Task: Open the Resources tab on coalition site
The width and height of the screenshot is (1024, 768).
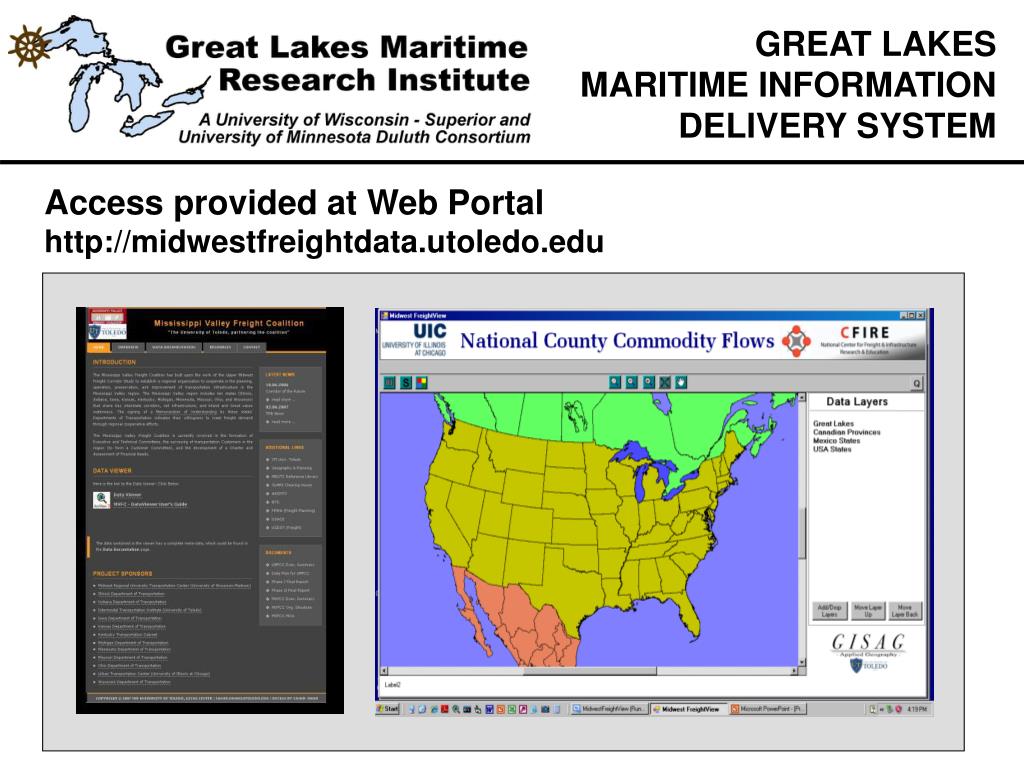Action: tap(220, 347)
